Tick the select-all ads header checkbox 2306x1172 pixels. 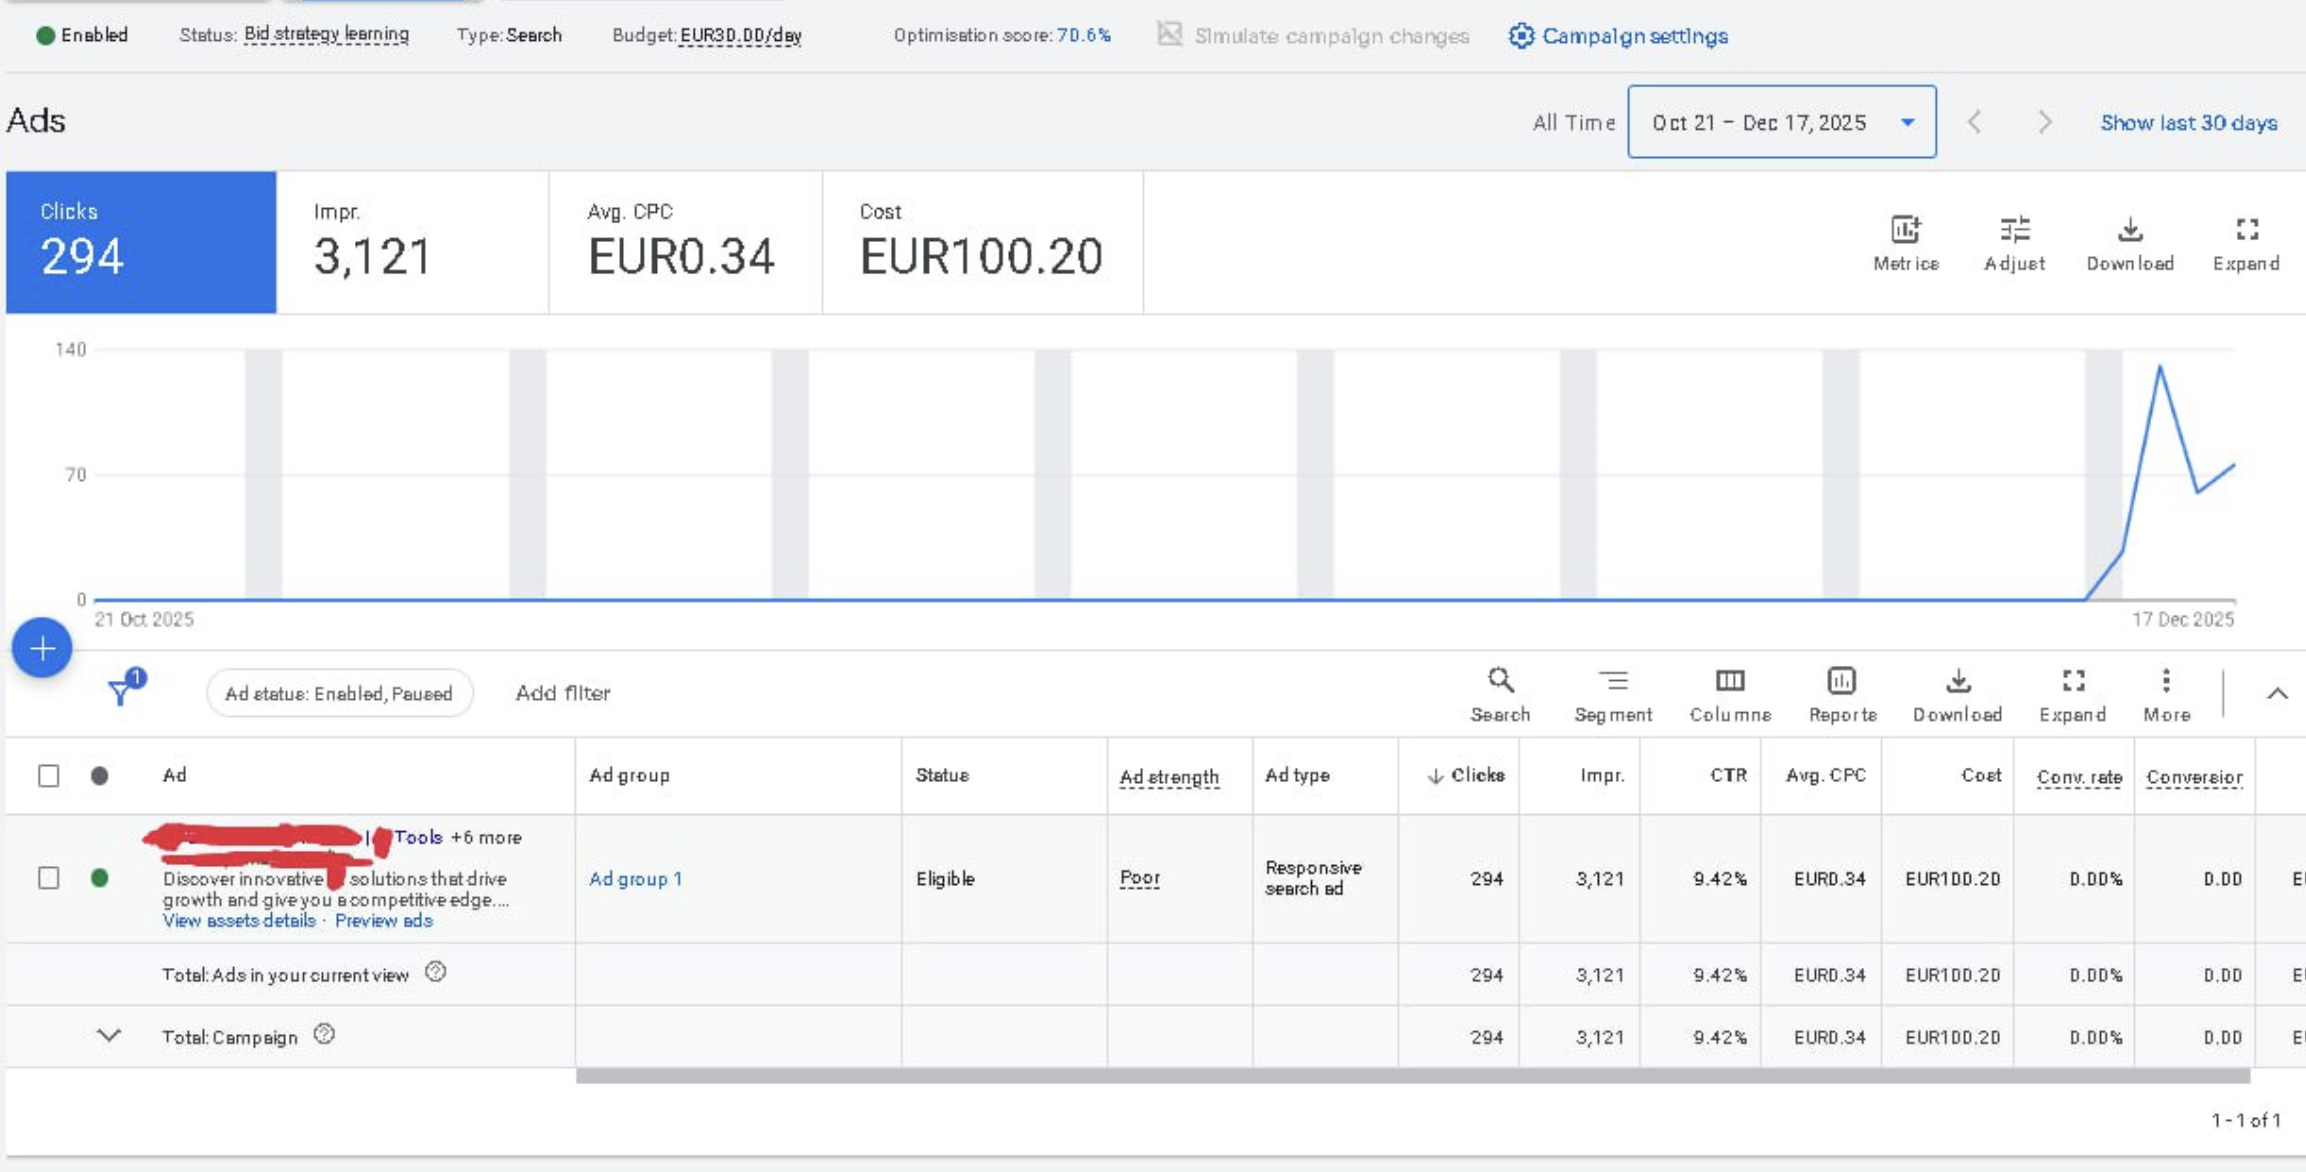click(x=48, y=776)
